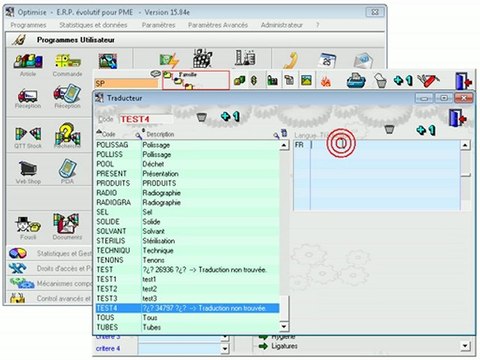Click the speech bubble icon above SP field
480x360 pixels.
pos(155,74)
